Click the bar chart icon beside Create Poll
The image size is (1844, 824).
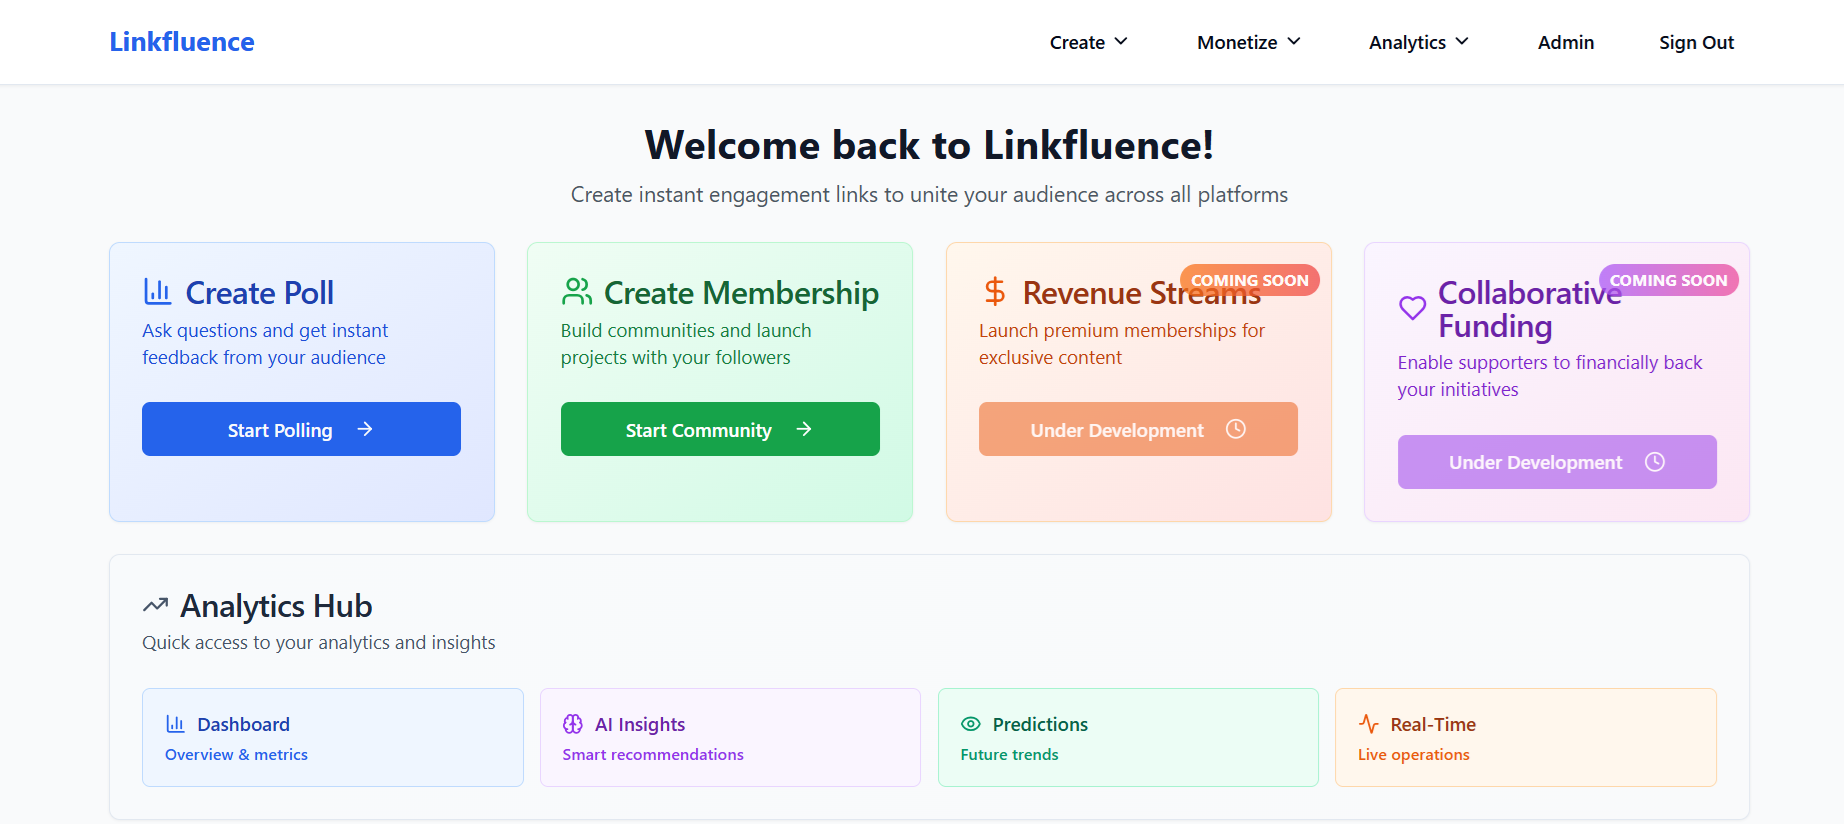157,291
